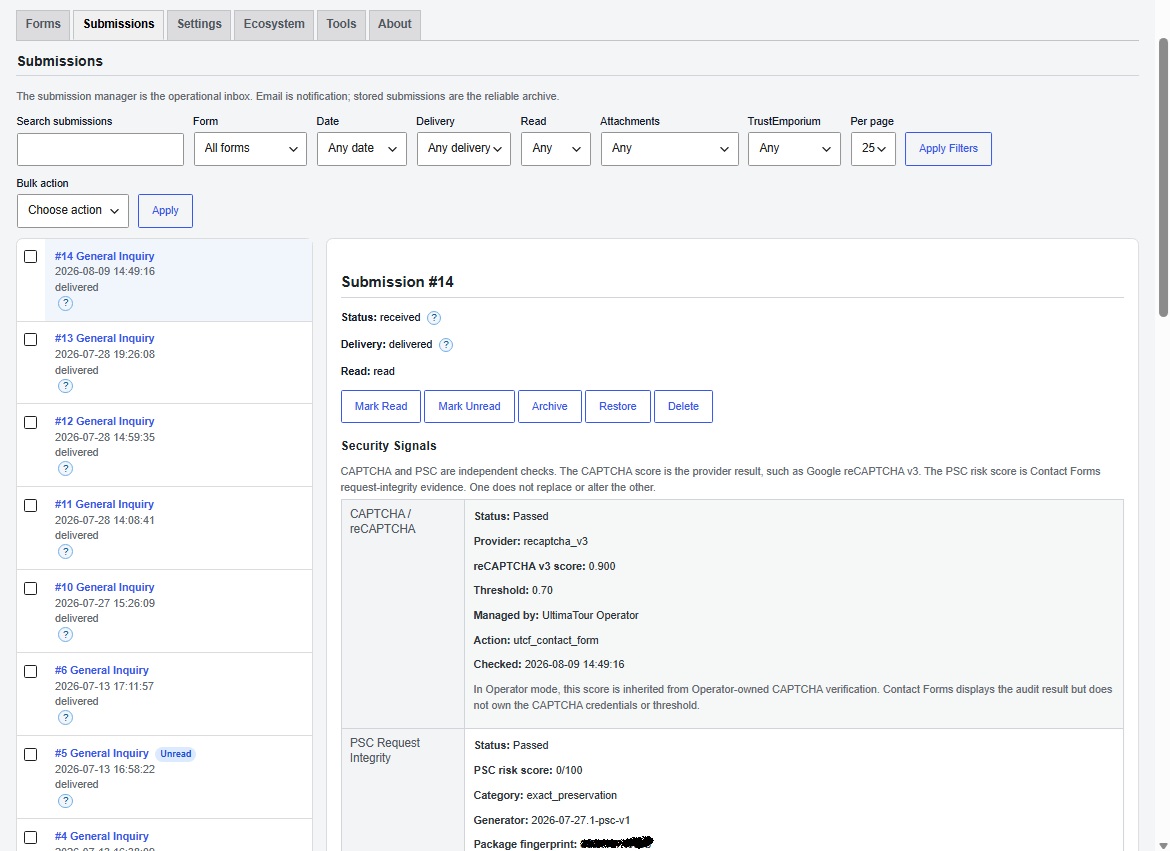Open the Settings tab

coord(199,24)
